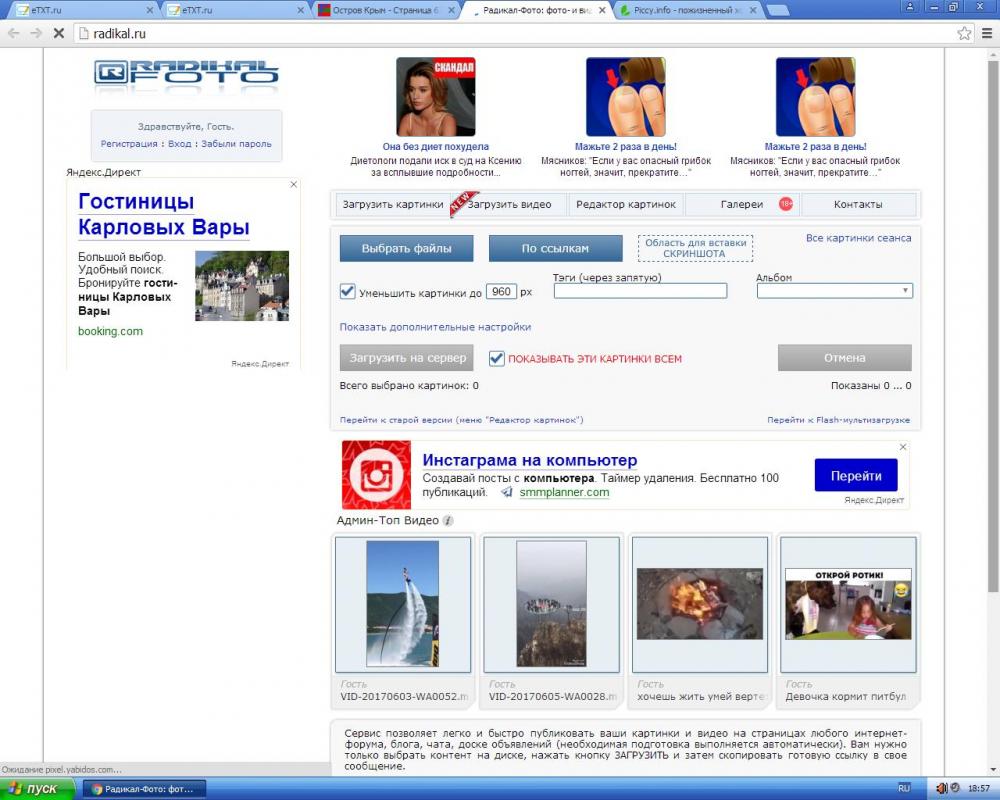This screenshot has width=1000, height=800.
Task: Click the tags input field
Action: (x=640, y=291)
